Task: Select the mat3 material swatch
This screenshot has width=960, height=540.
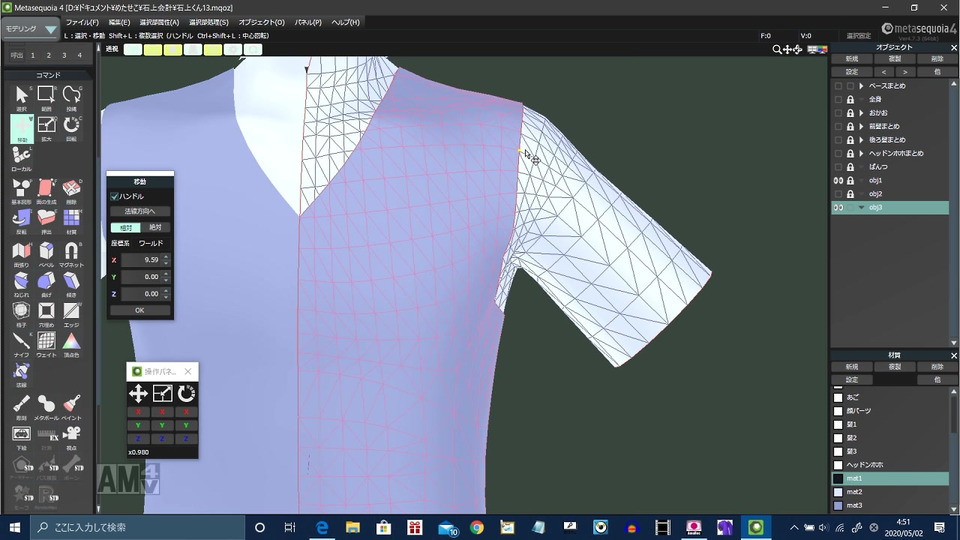Action: [839, 506]
